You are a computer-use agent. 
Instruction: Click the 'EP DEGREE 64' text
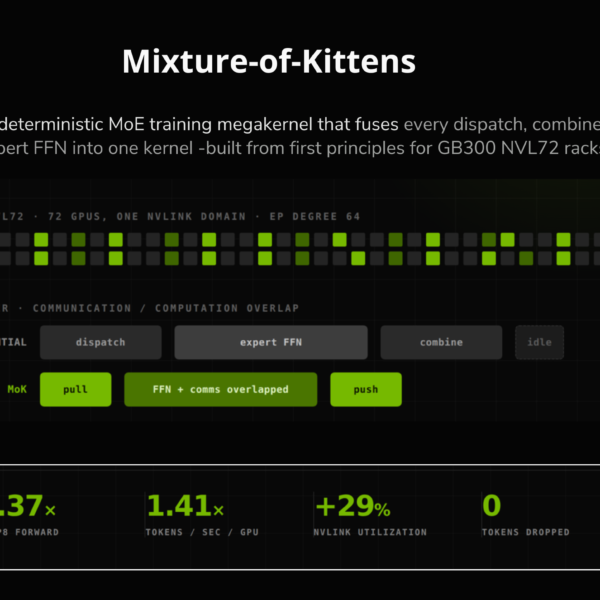(x=315, y=217)
